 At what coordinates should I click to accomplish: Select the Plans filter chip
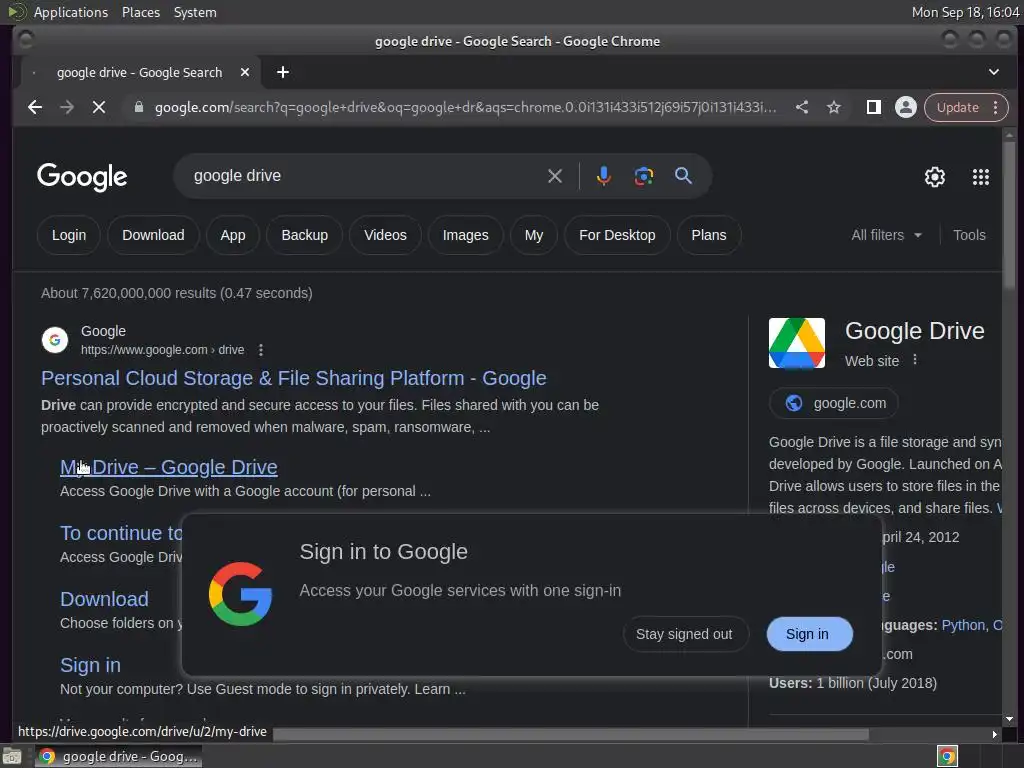point(709,235)
